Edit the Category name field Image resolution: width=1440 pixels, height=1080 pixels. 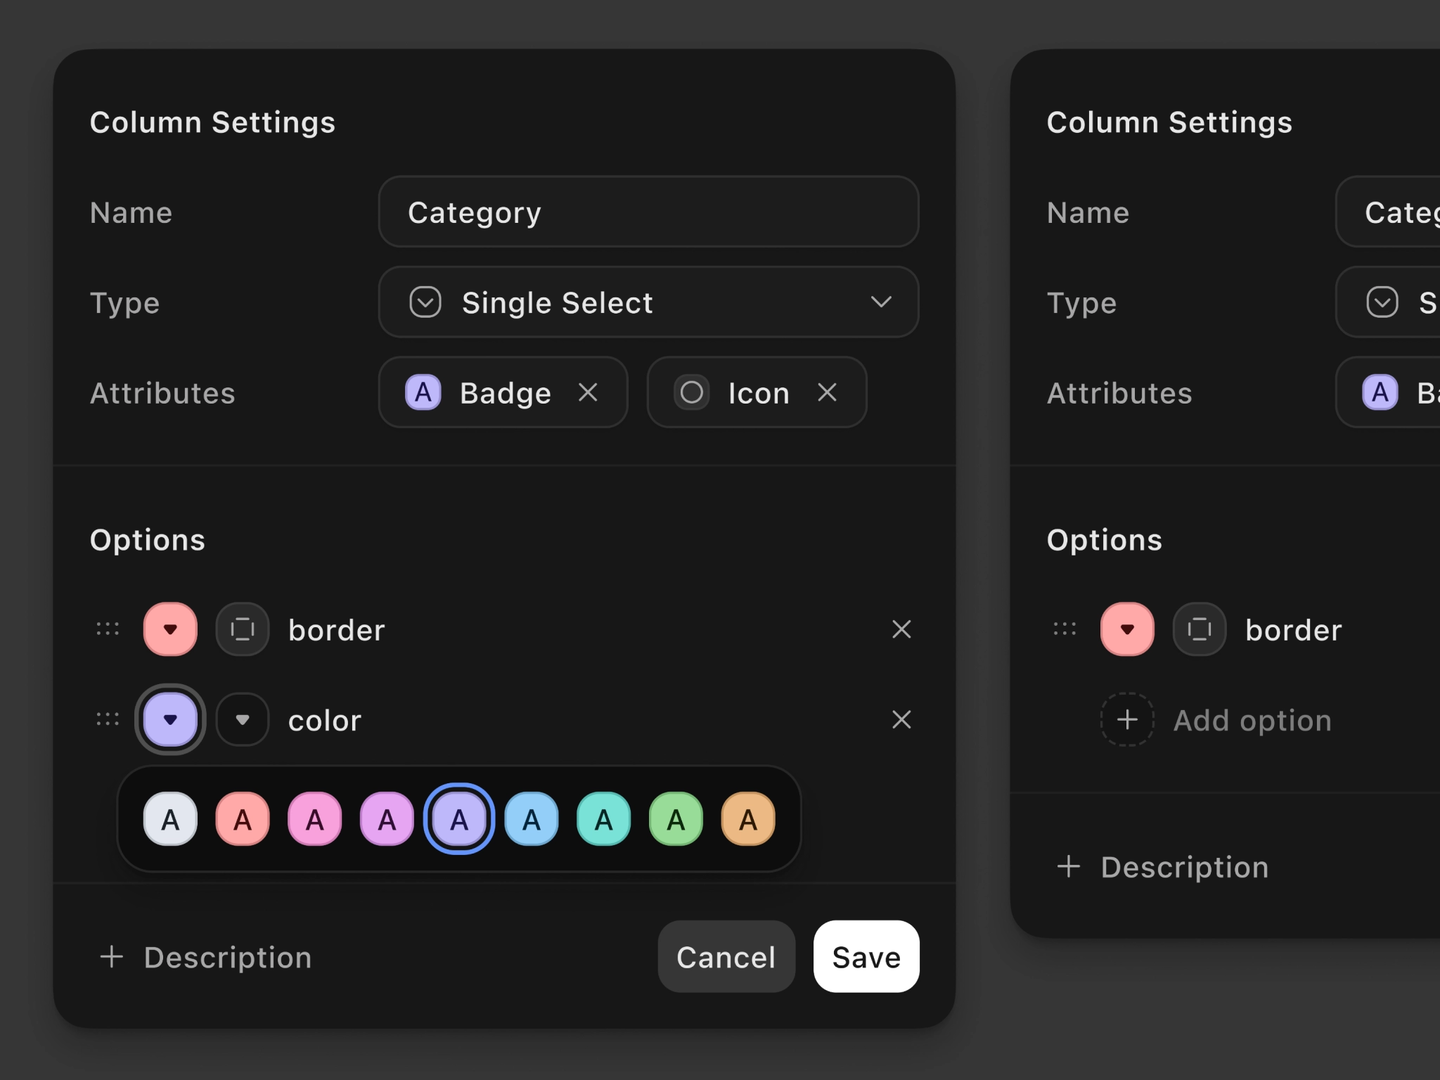(648, 212)
